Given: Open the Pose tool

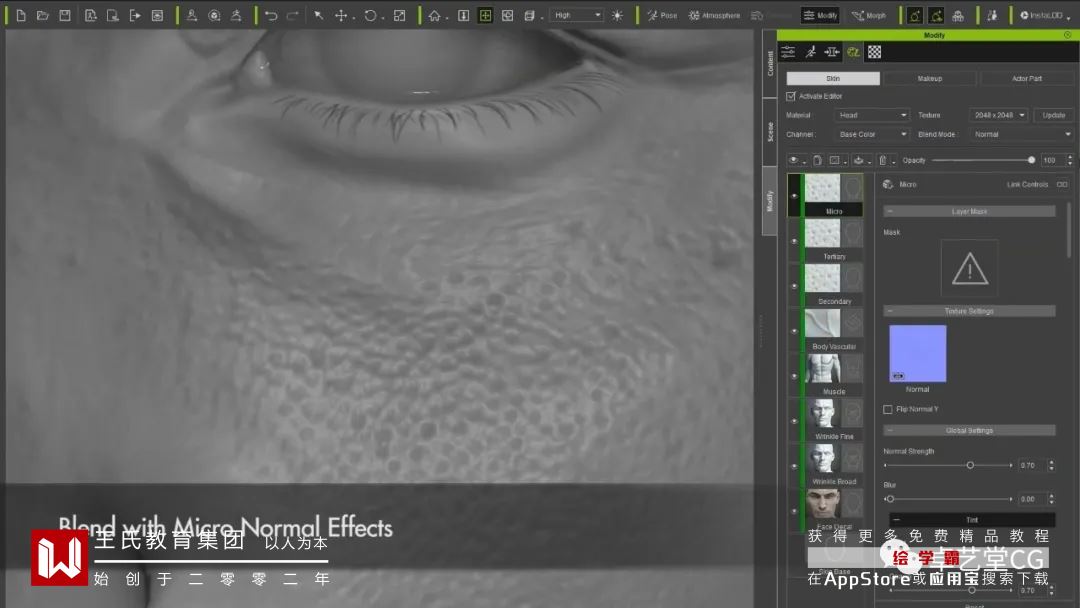Looking at the screenshot, I should click(662, 15).
